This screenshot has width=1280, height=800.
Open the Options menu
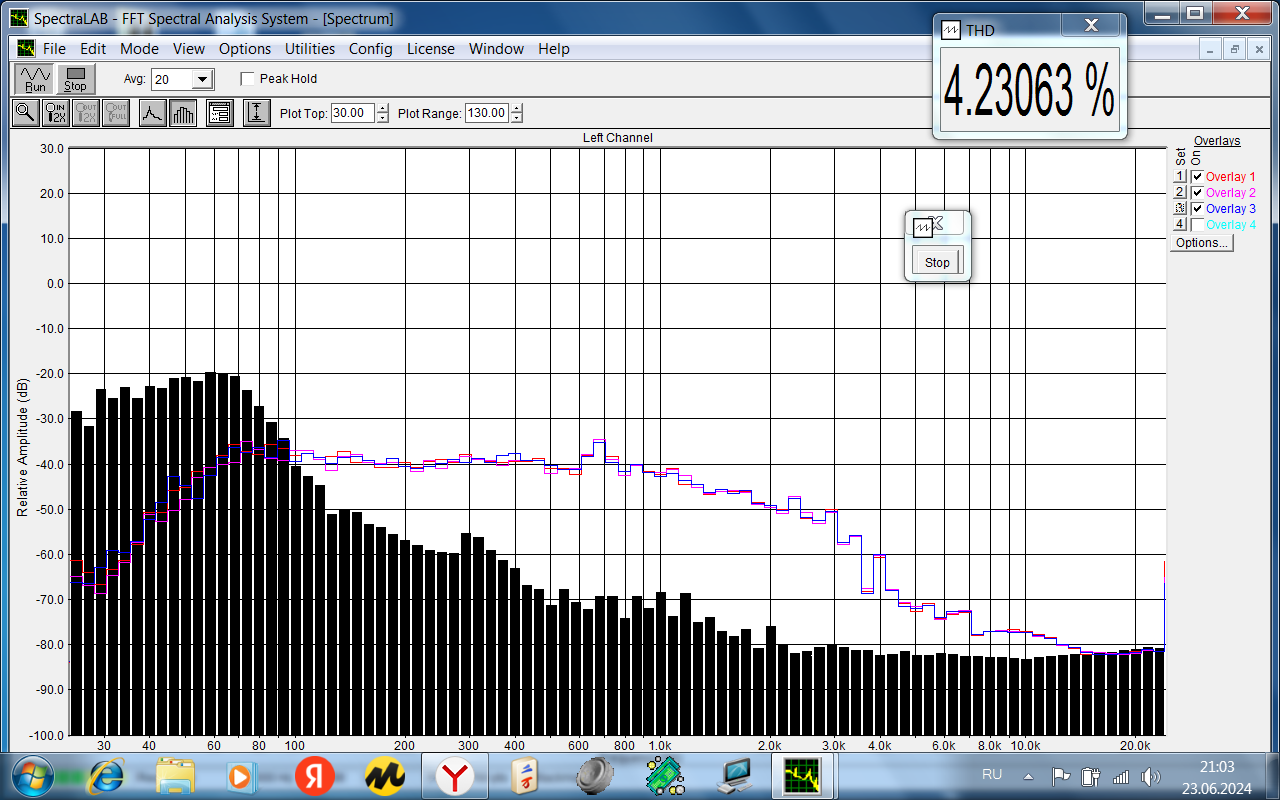click(x=245, y=48)
